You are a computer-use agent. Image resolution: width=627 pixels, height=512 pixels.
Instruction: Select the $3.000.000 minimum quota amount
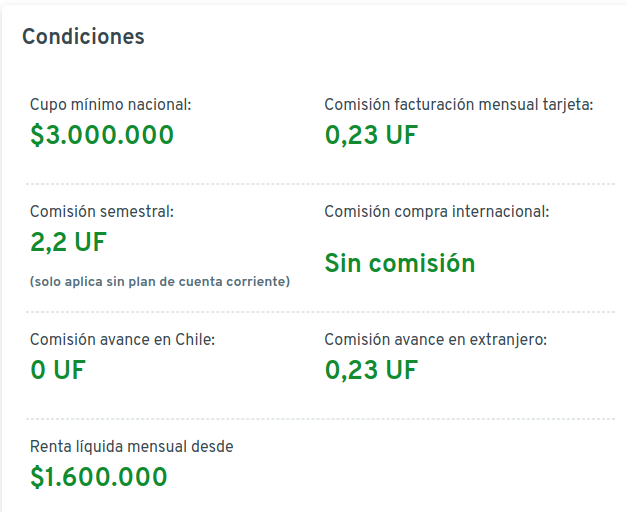pyautogui.click(x=102, y=135)
